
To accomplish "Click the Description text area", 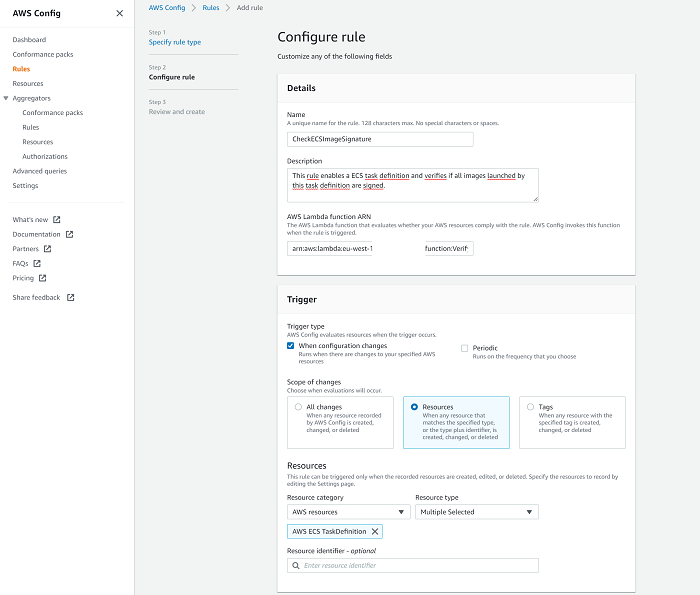I will click(412, 185).
